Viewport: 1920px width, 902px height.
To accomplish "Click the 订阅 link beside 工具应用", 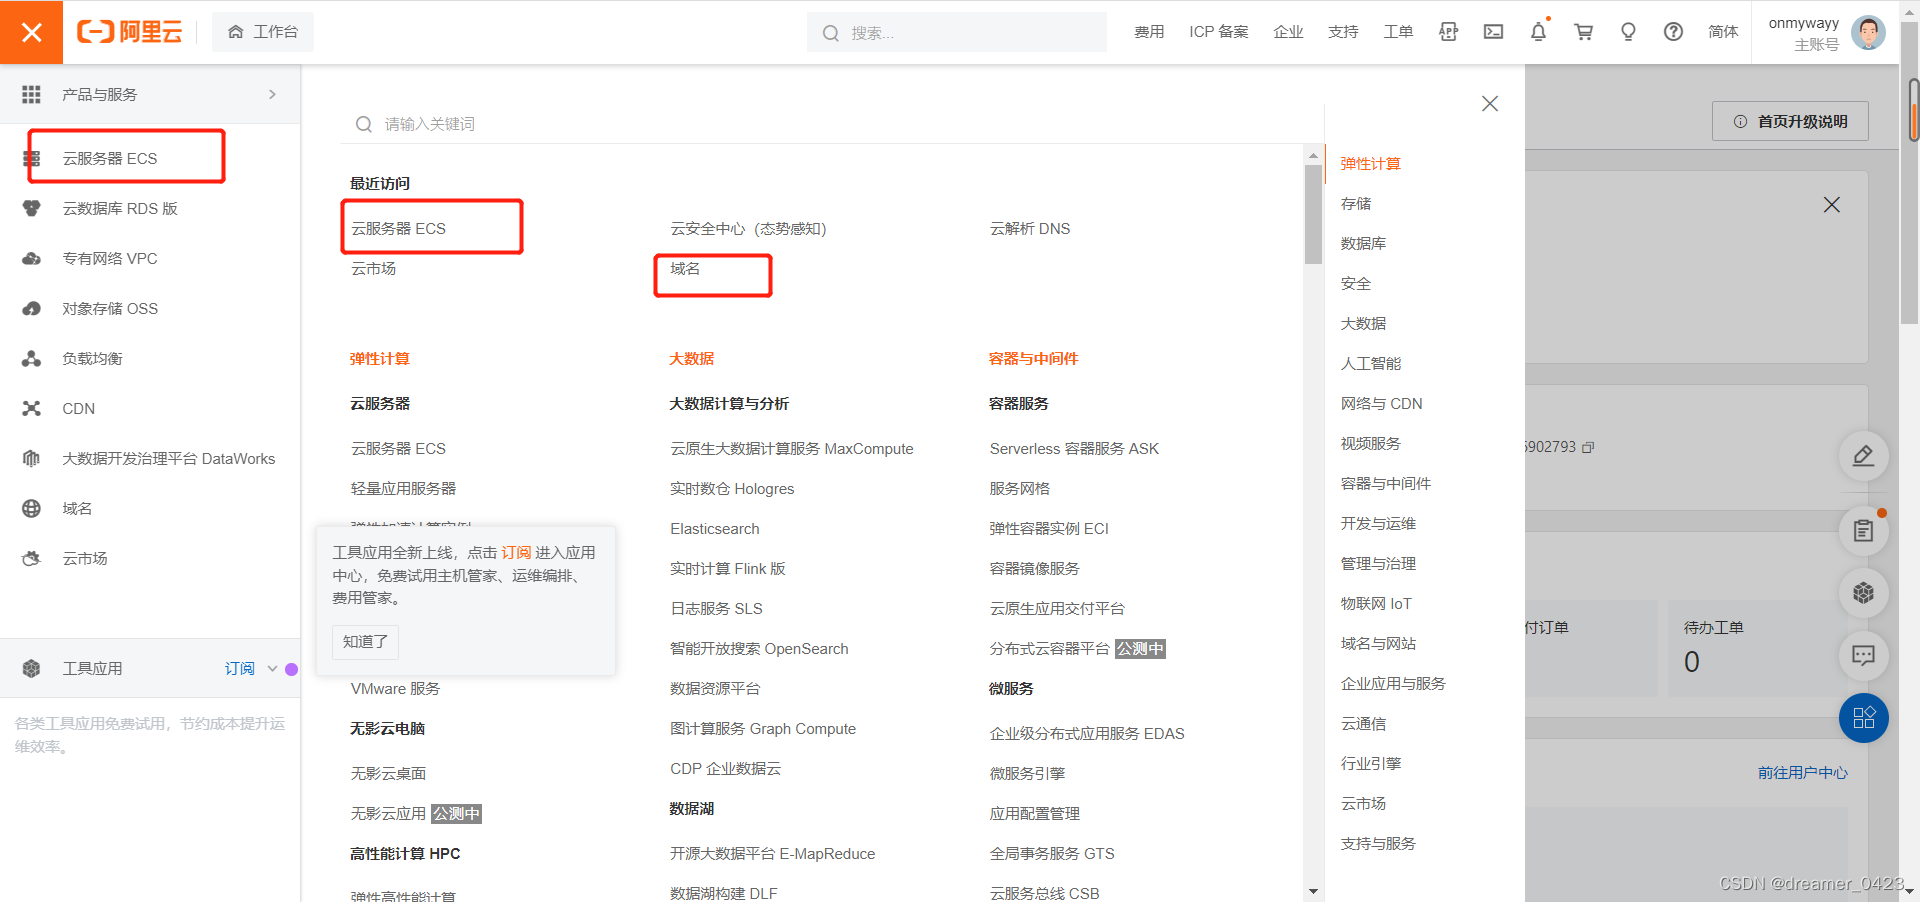I will (x=240, y=668).
